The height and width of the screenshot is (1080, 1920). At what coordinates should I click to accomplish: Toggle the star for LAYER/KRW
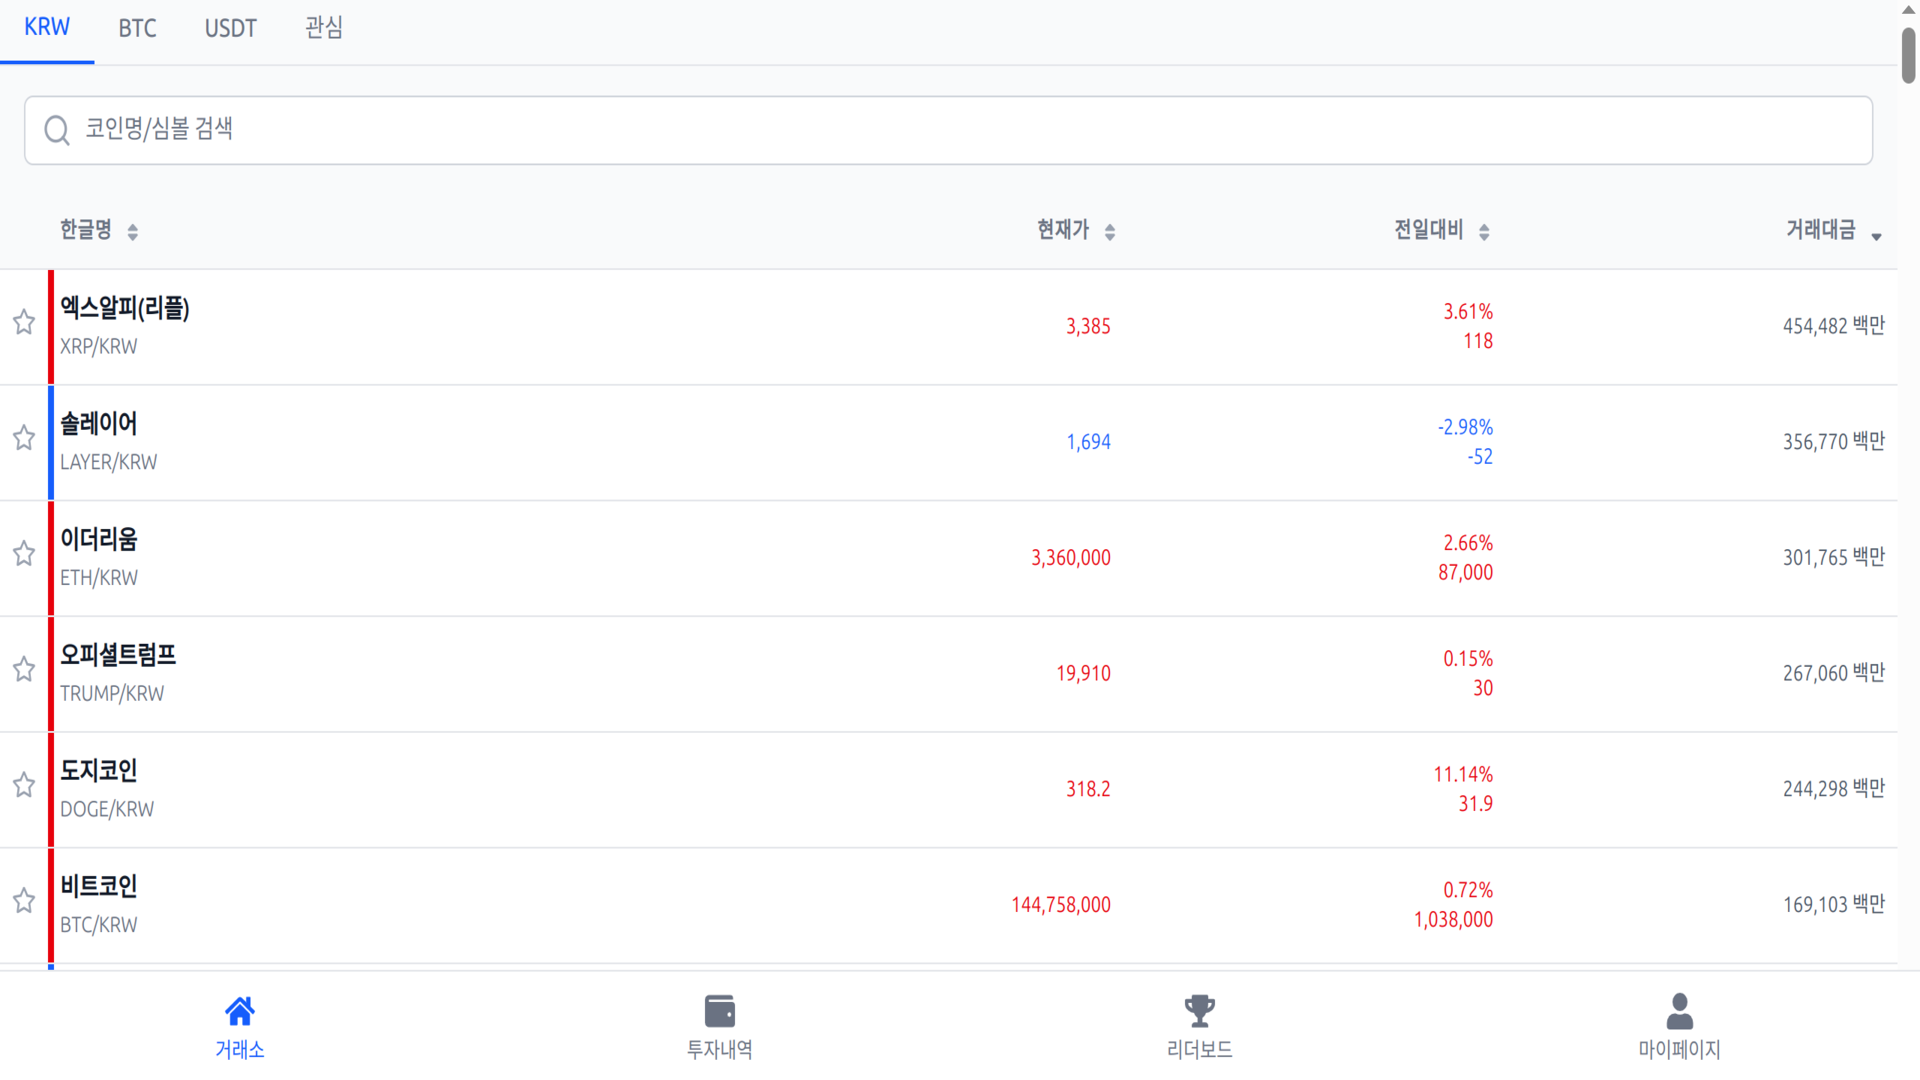(24, 438)
